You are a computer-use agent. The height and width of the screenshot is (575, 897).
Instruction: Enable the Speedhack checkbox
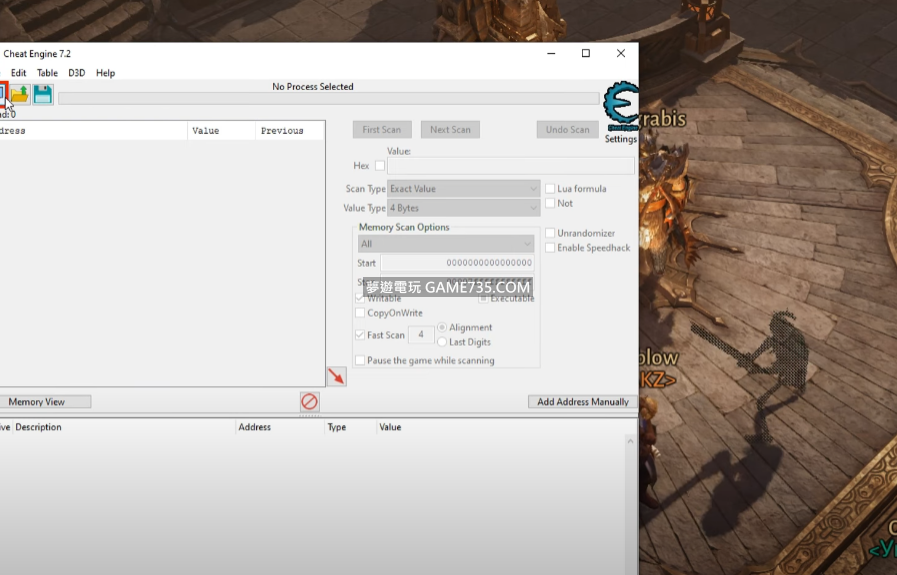550,248
